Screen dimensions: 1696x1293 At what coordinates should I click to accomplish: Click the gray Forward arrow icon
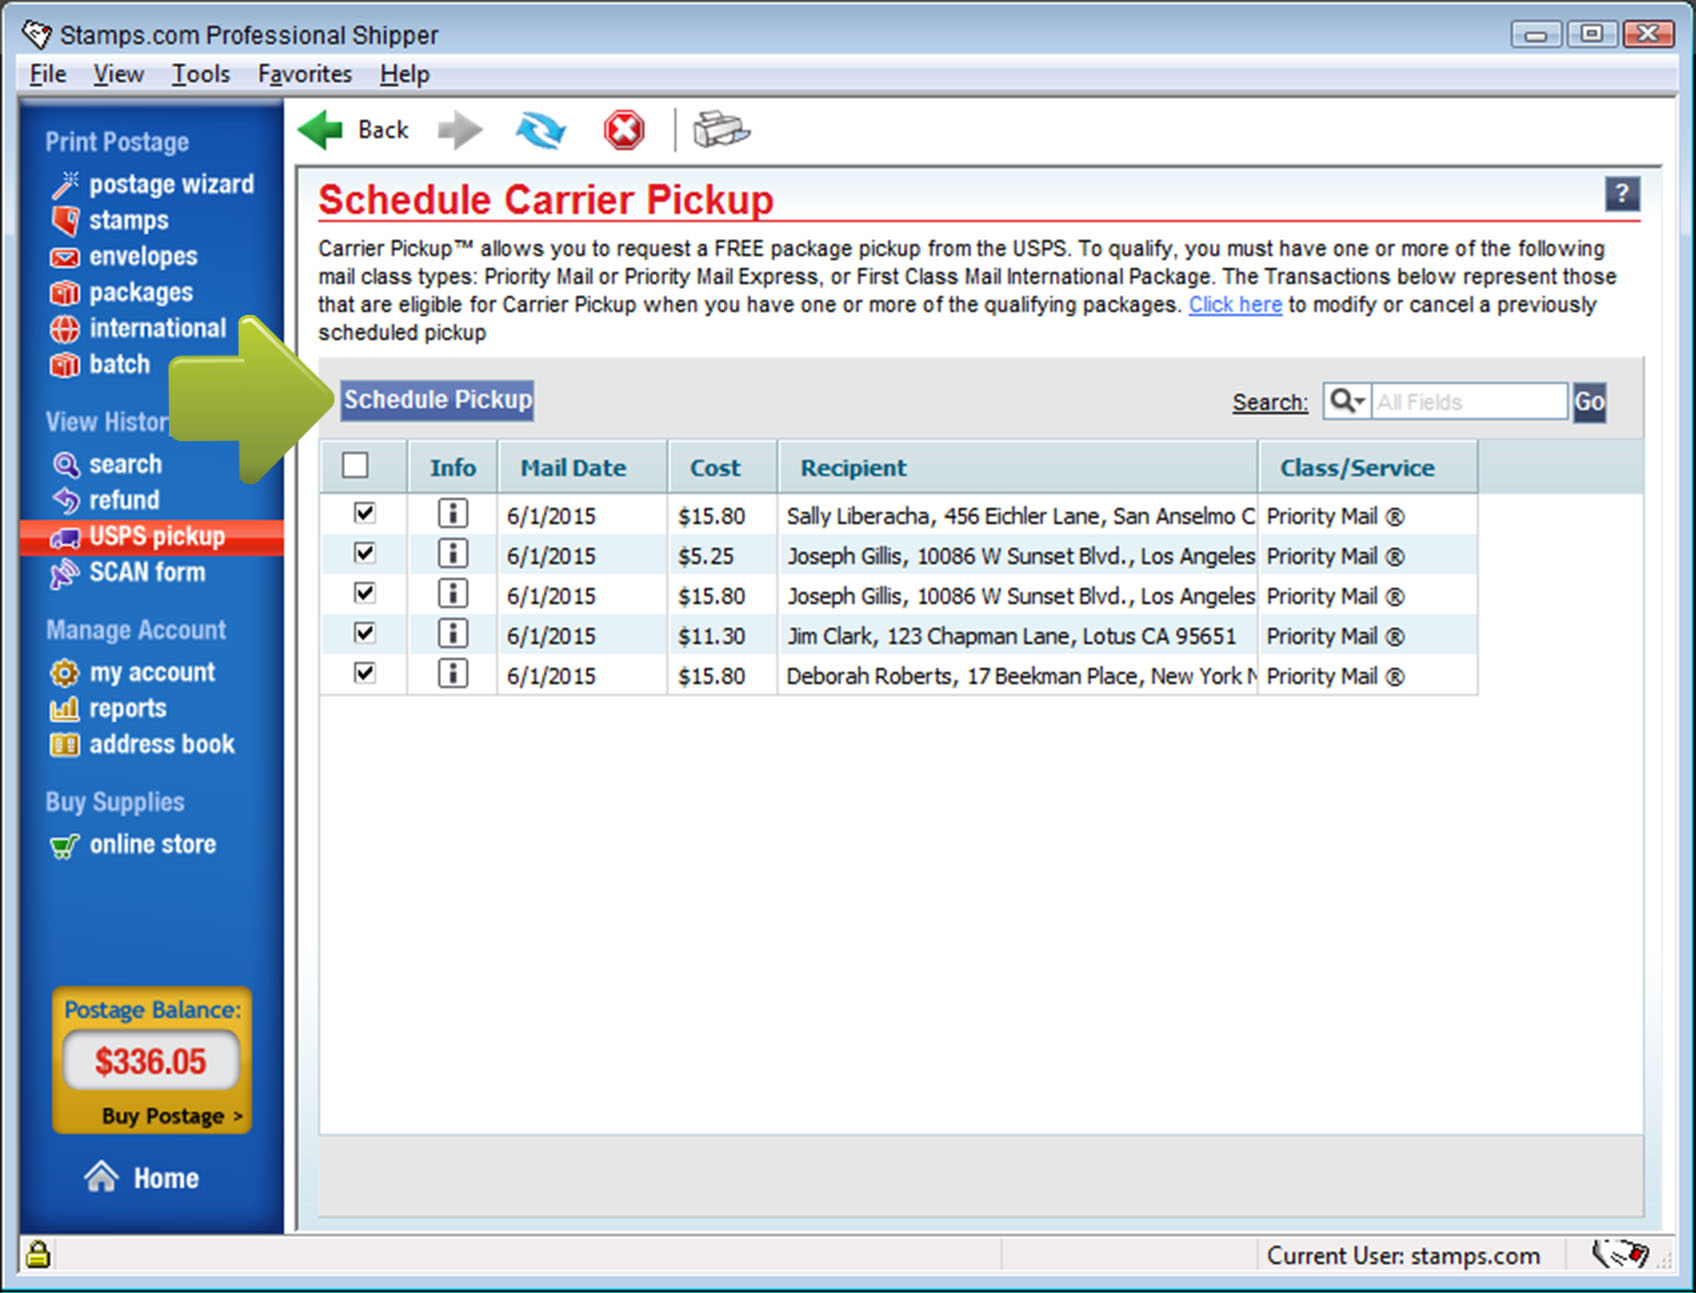[x=460, y=130]
